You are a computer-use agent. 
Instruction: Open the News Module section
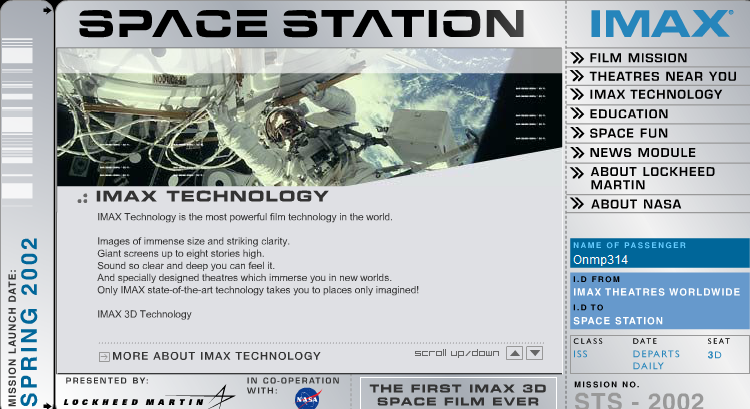click(x=642, y=153)
